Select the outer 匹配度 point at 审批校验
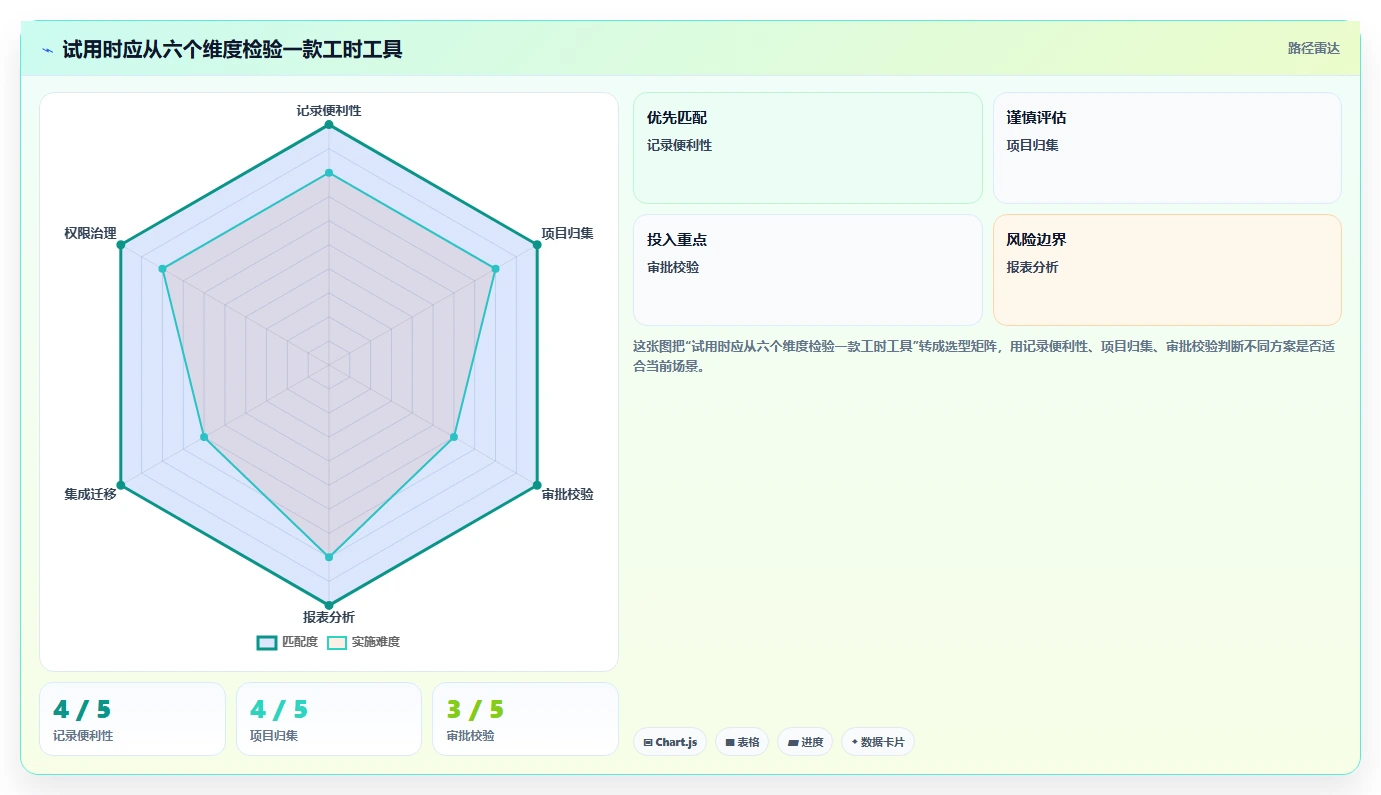 pos(537,485)
